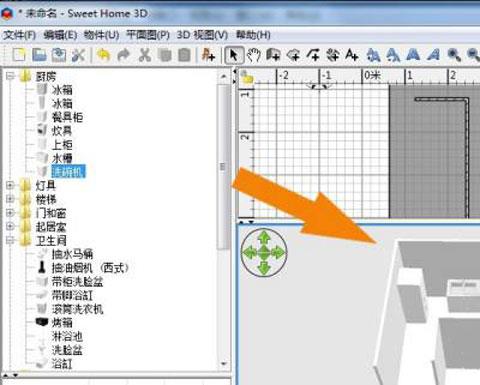This screenshot has height=385, width=480.
Task: Click the highlighted 洗碗机 item
Action: click(68, 172)
